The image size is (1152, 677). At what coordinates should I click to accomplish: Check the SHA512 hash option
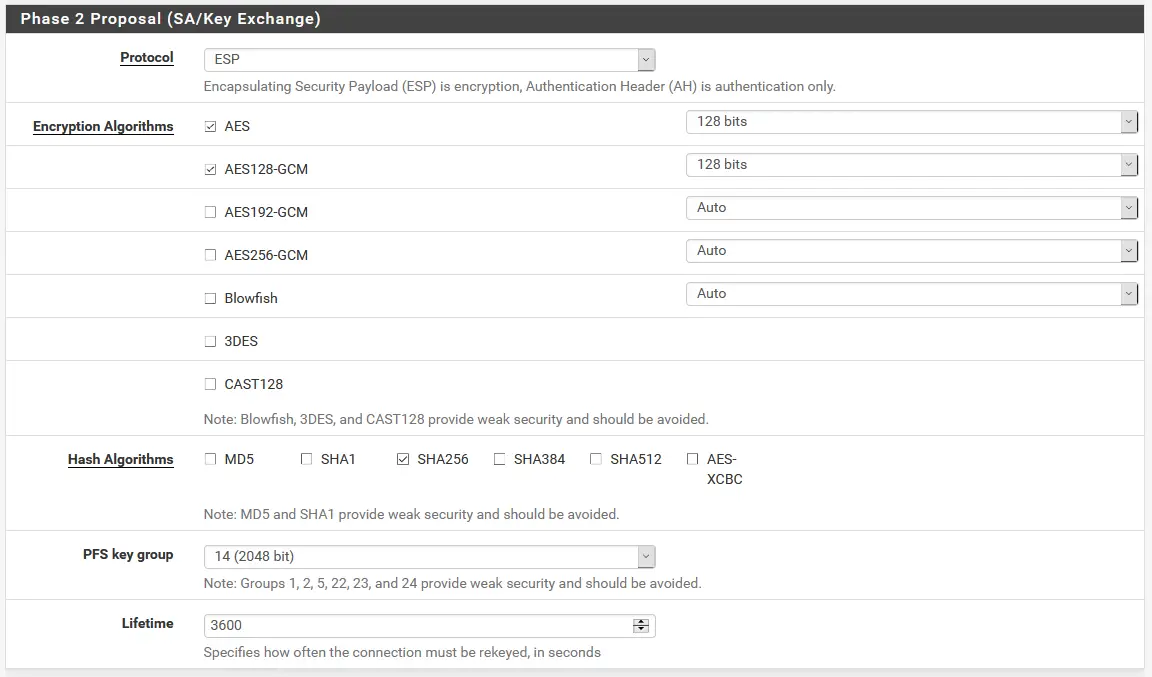click(596, 460)
